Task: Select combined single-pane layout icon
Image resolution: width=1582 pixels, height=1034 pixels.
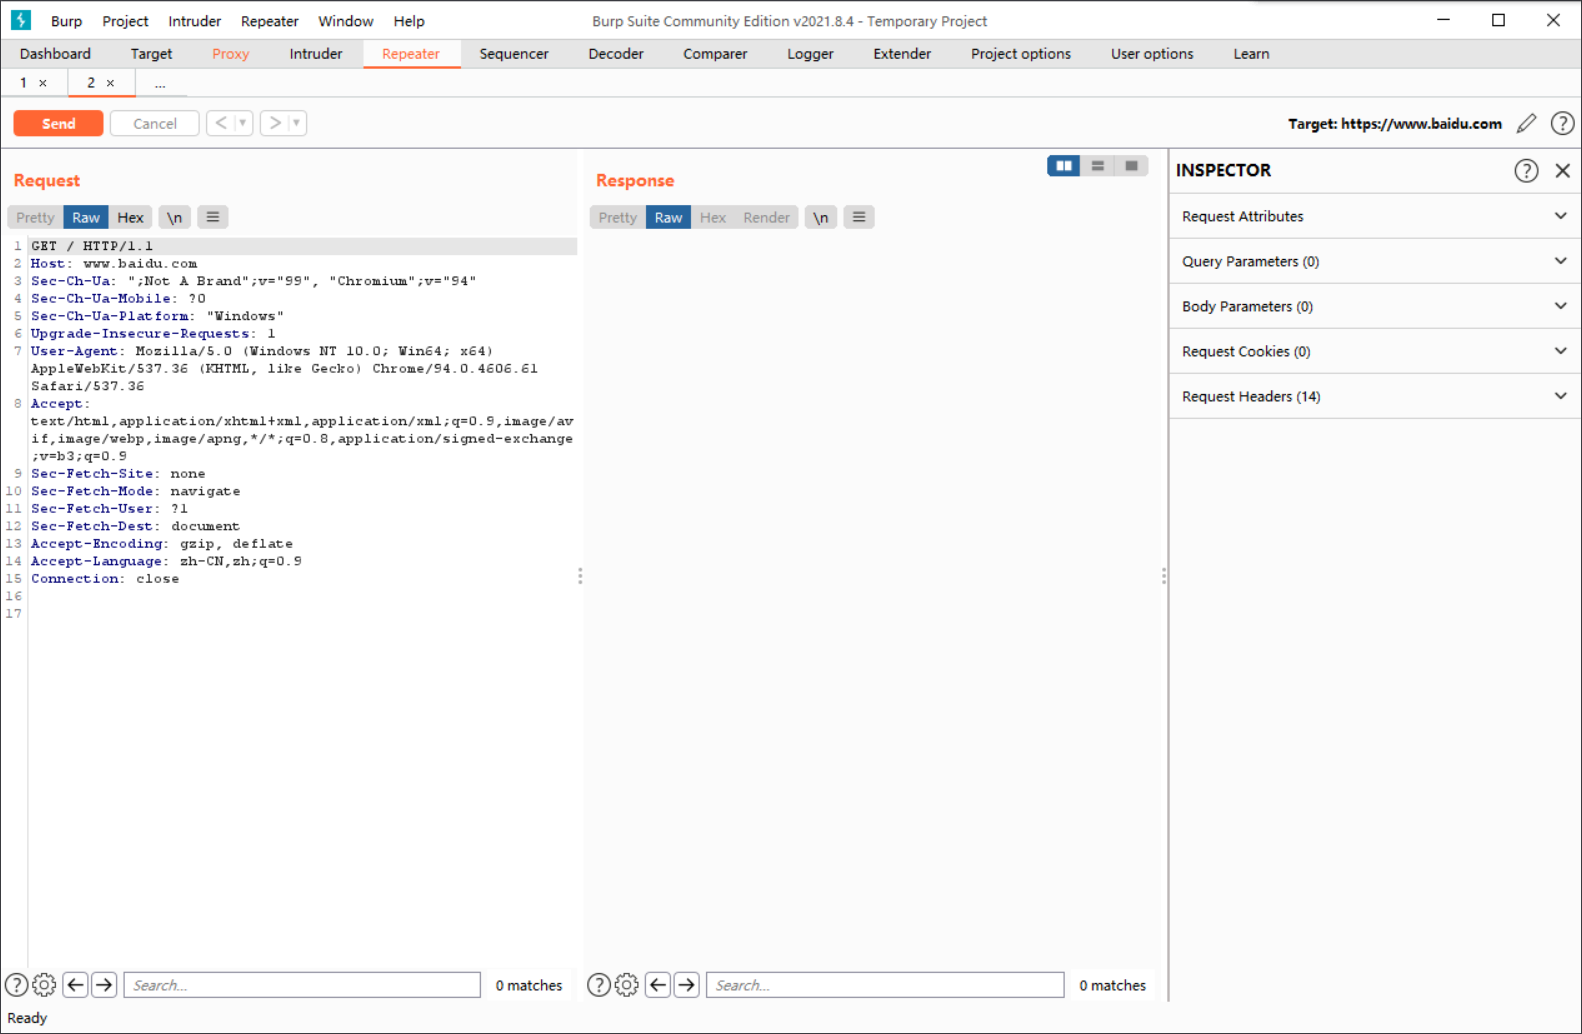Action: [1131, 166]
